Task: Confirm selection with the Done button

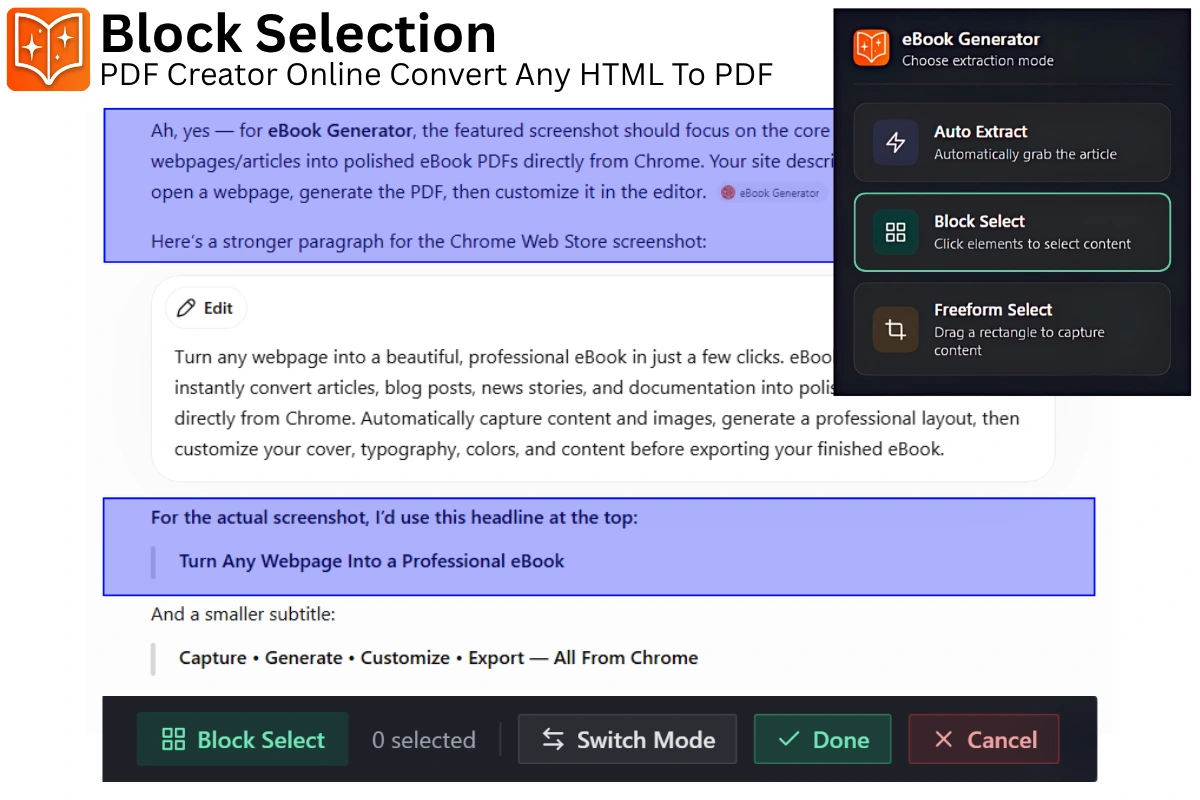Action: 822,740
